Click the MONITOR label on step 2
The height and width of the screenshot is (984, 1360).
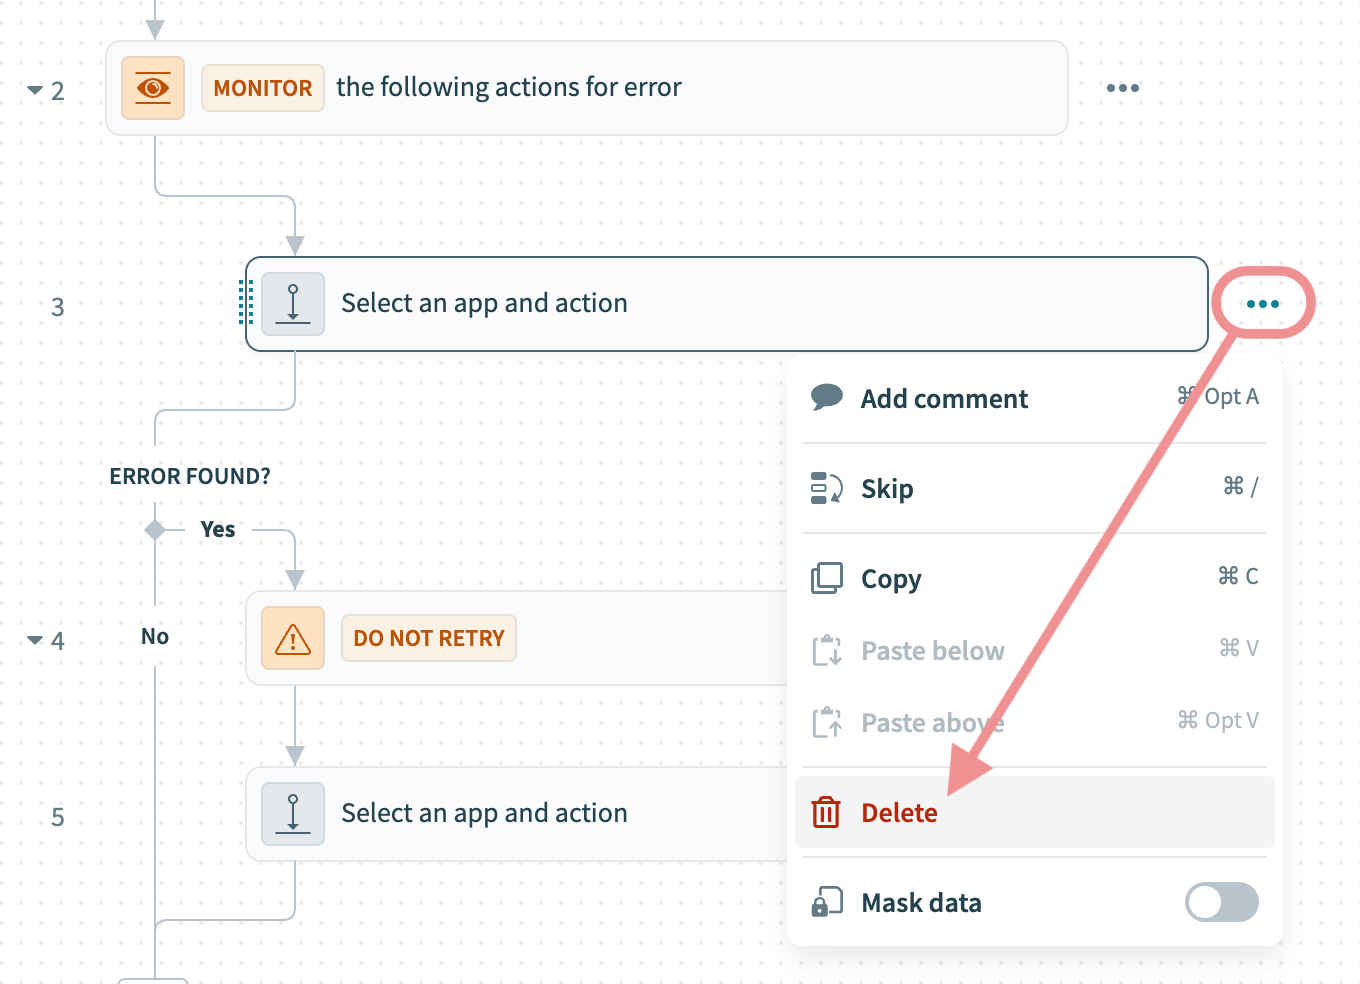click(x=263, y=88)
